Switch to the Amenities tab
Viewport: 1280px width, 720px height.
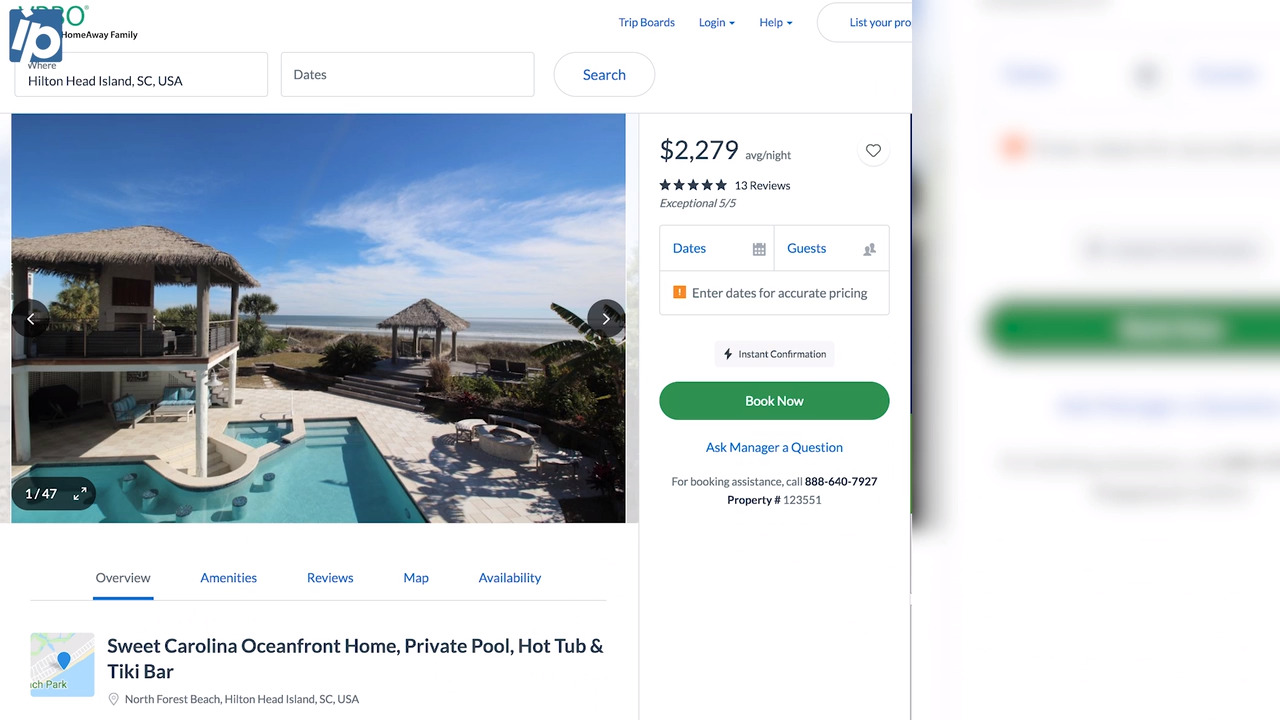(x=228, y=577)
